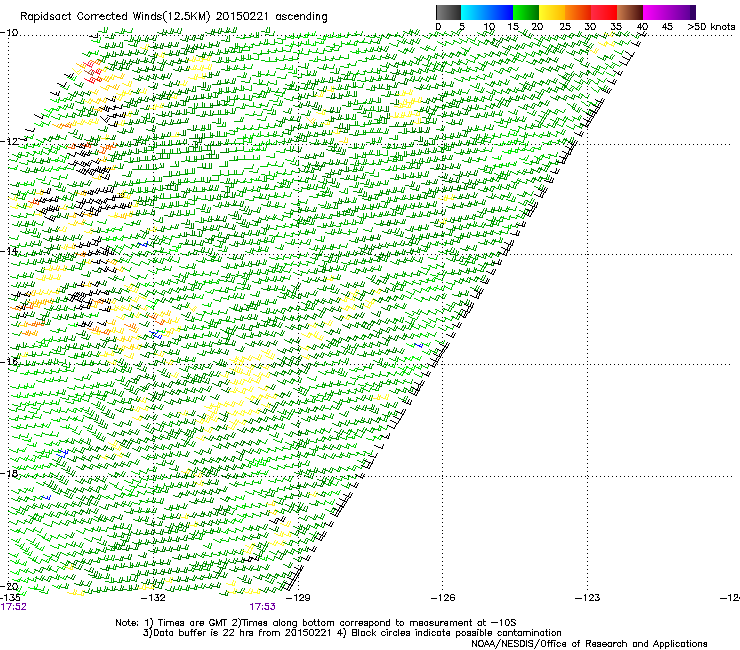Click the purple '17:53' time label
740x650 pixels.
click(x=262, y=607)
